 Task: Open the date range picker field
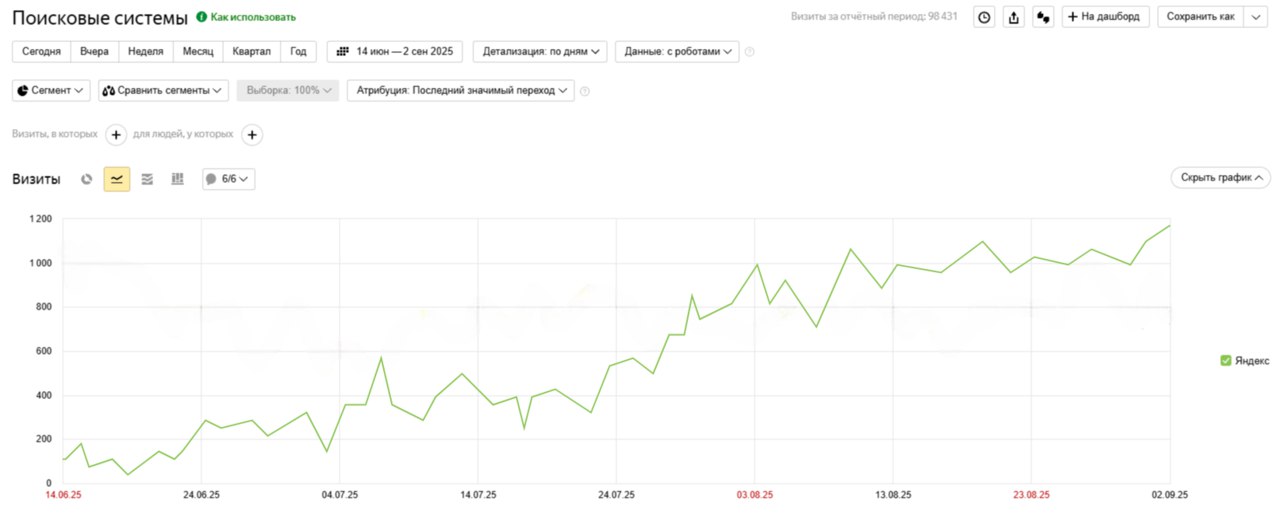395,51
